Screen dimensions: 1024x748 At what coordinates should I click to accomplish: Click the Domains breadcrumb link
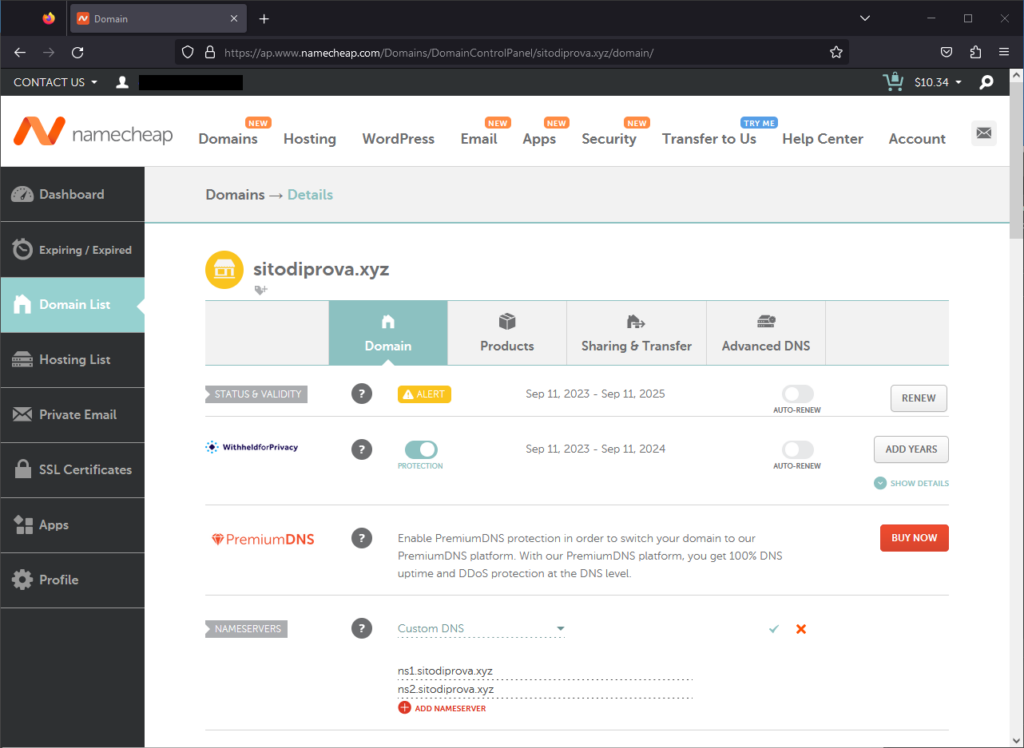235,195
